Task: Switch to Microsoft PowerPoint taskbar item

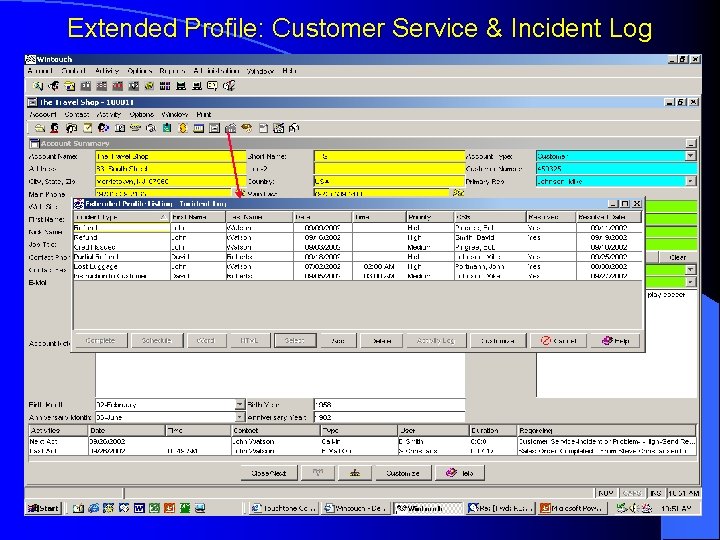Action: click(574, 508)
